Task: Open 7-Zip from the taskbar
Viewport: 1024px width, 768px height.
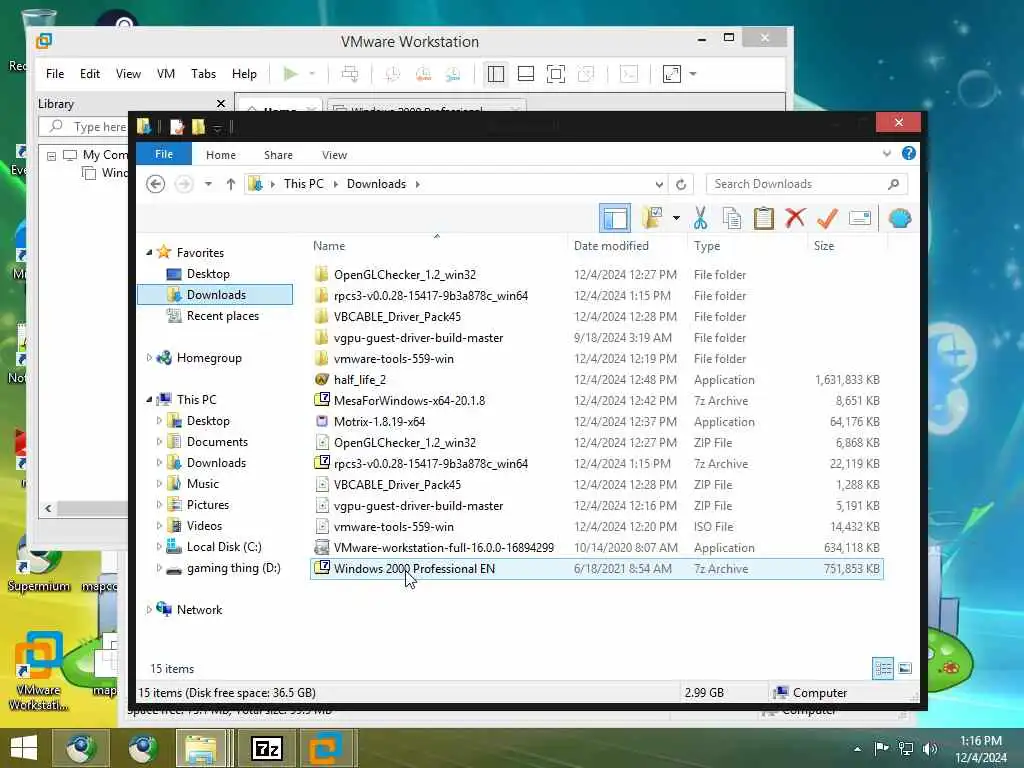Action: (266, 748)
